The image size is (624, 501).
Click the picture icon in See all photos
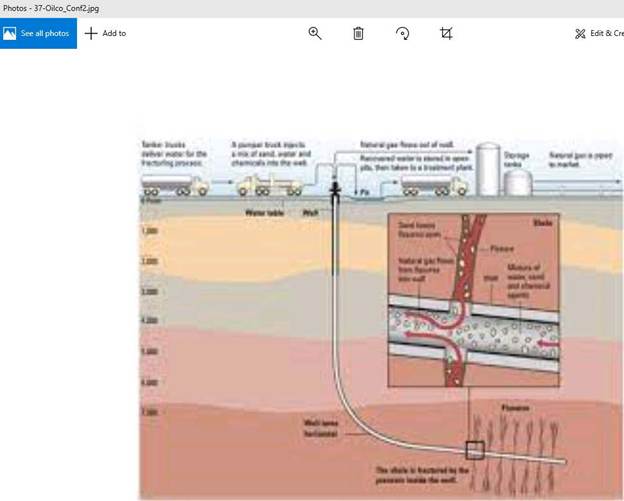[x=10, y=33]
